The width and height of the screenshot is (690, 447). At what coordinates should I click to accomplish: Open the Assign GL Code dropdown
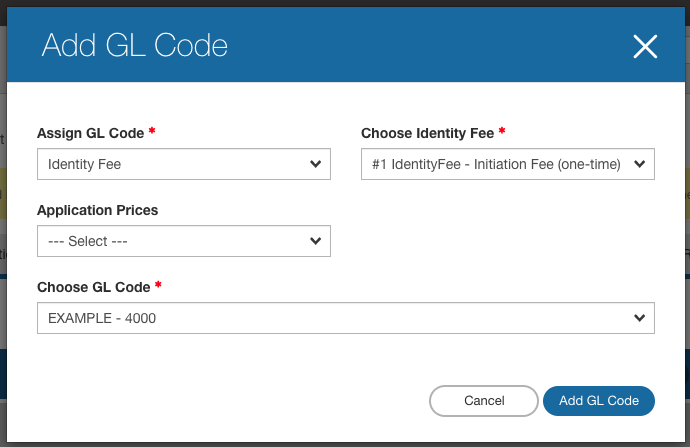point(183,164)
